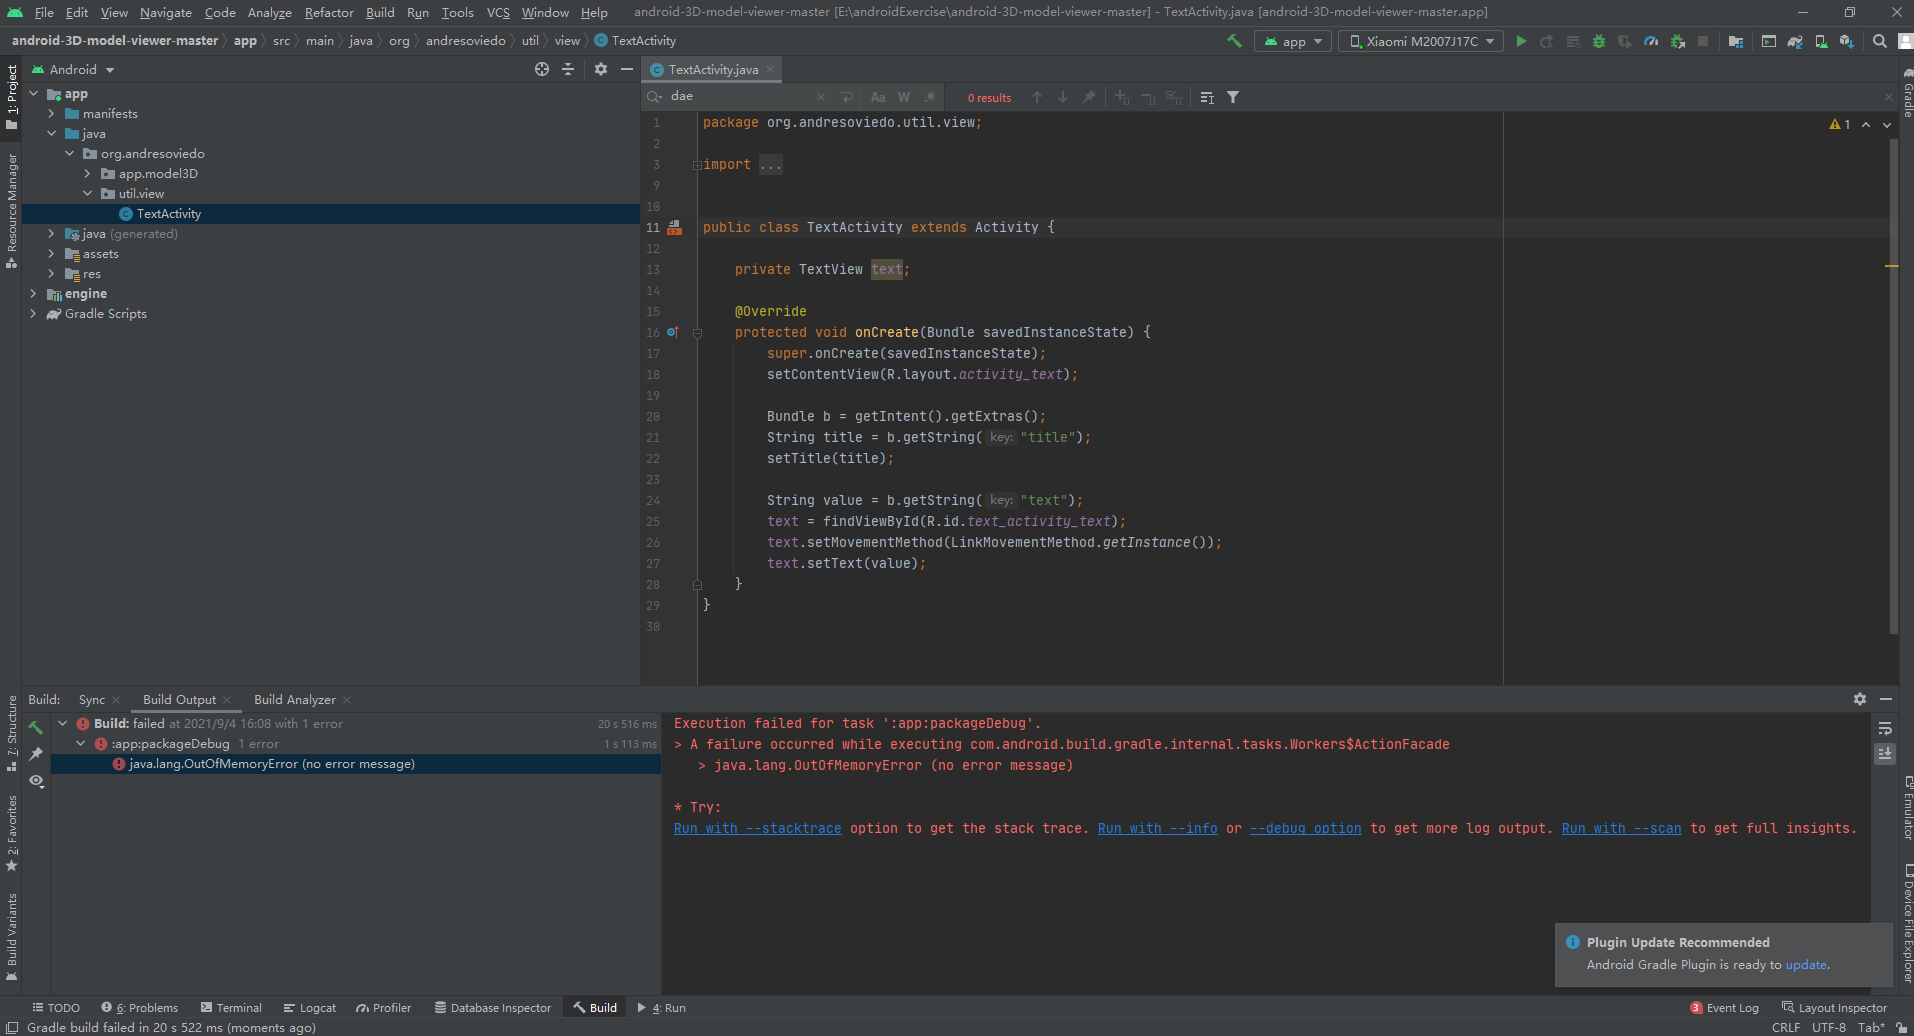Click the Stop square icon

point(1703,41)
